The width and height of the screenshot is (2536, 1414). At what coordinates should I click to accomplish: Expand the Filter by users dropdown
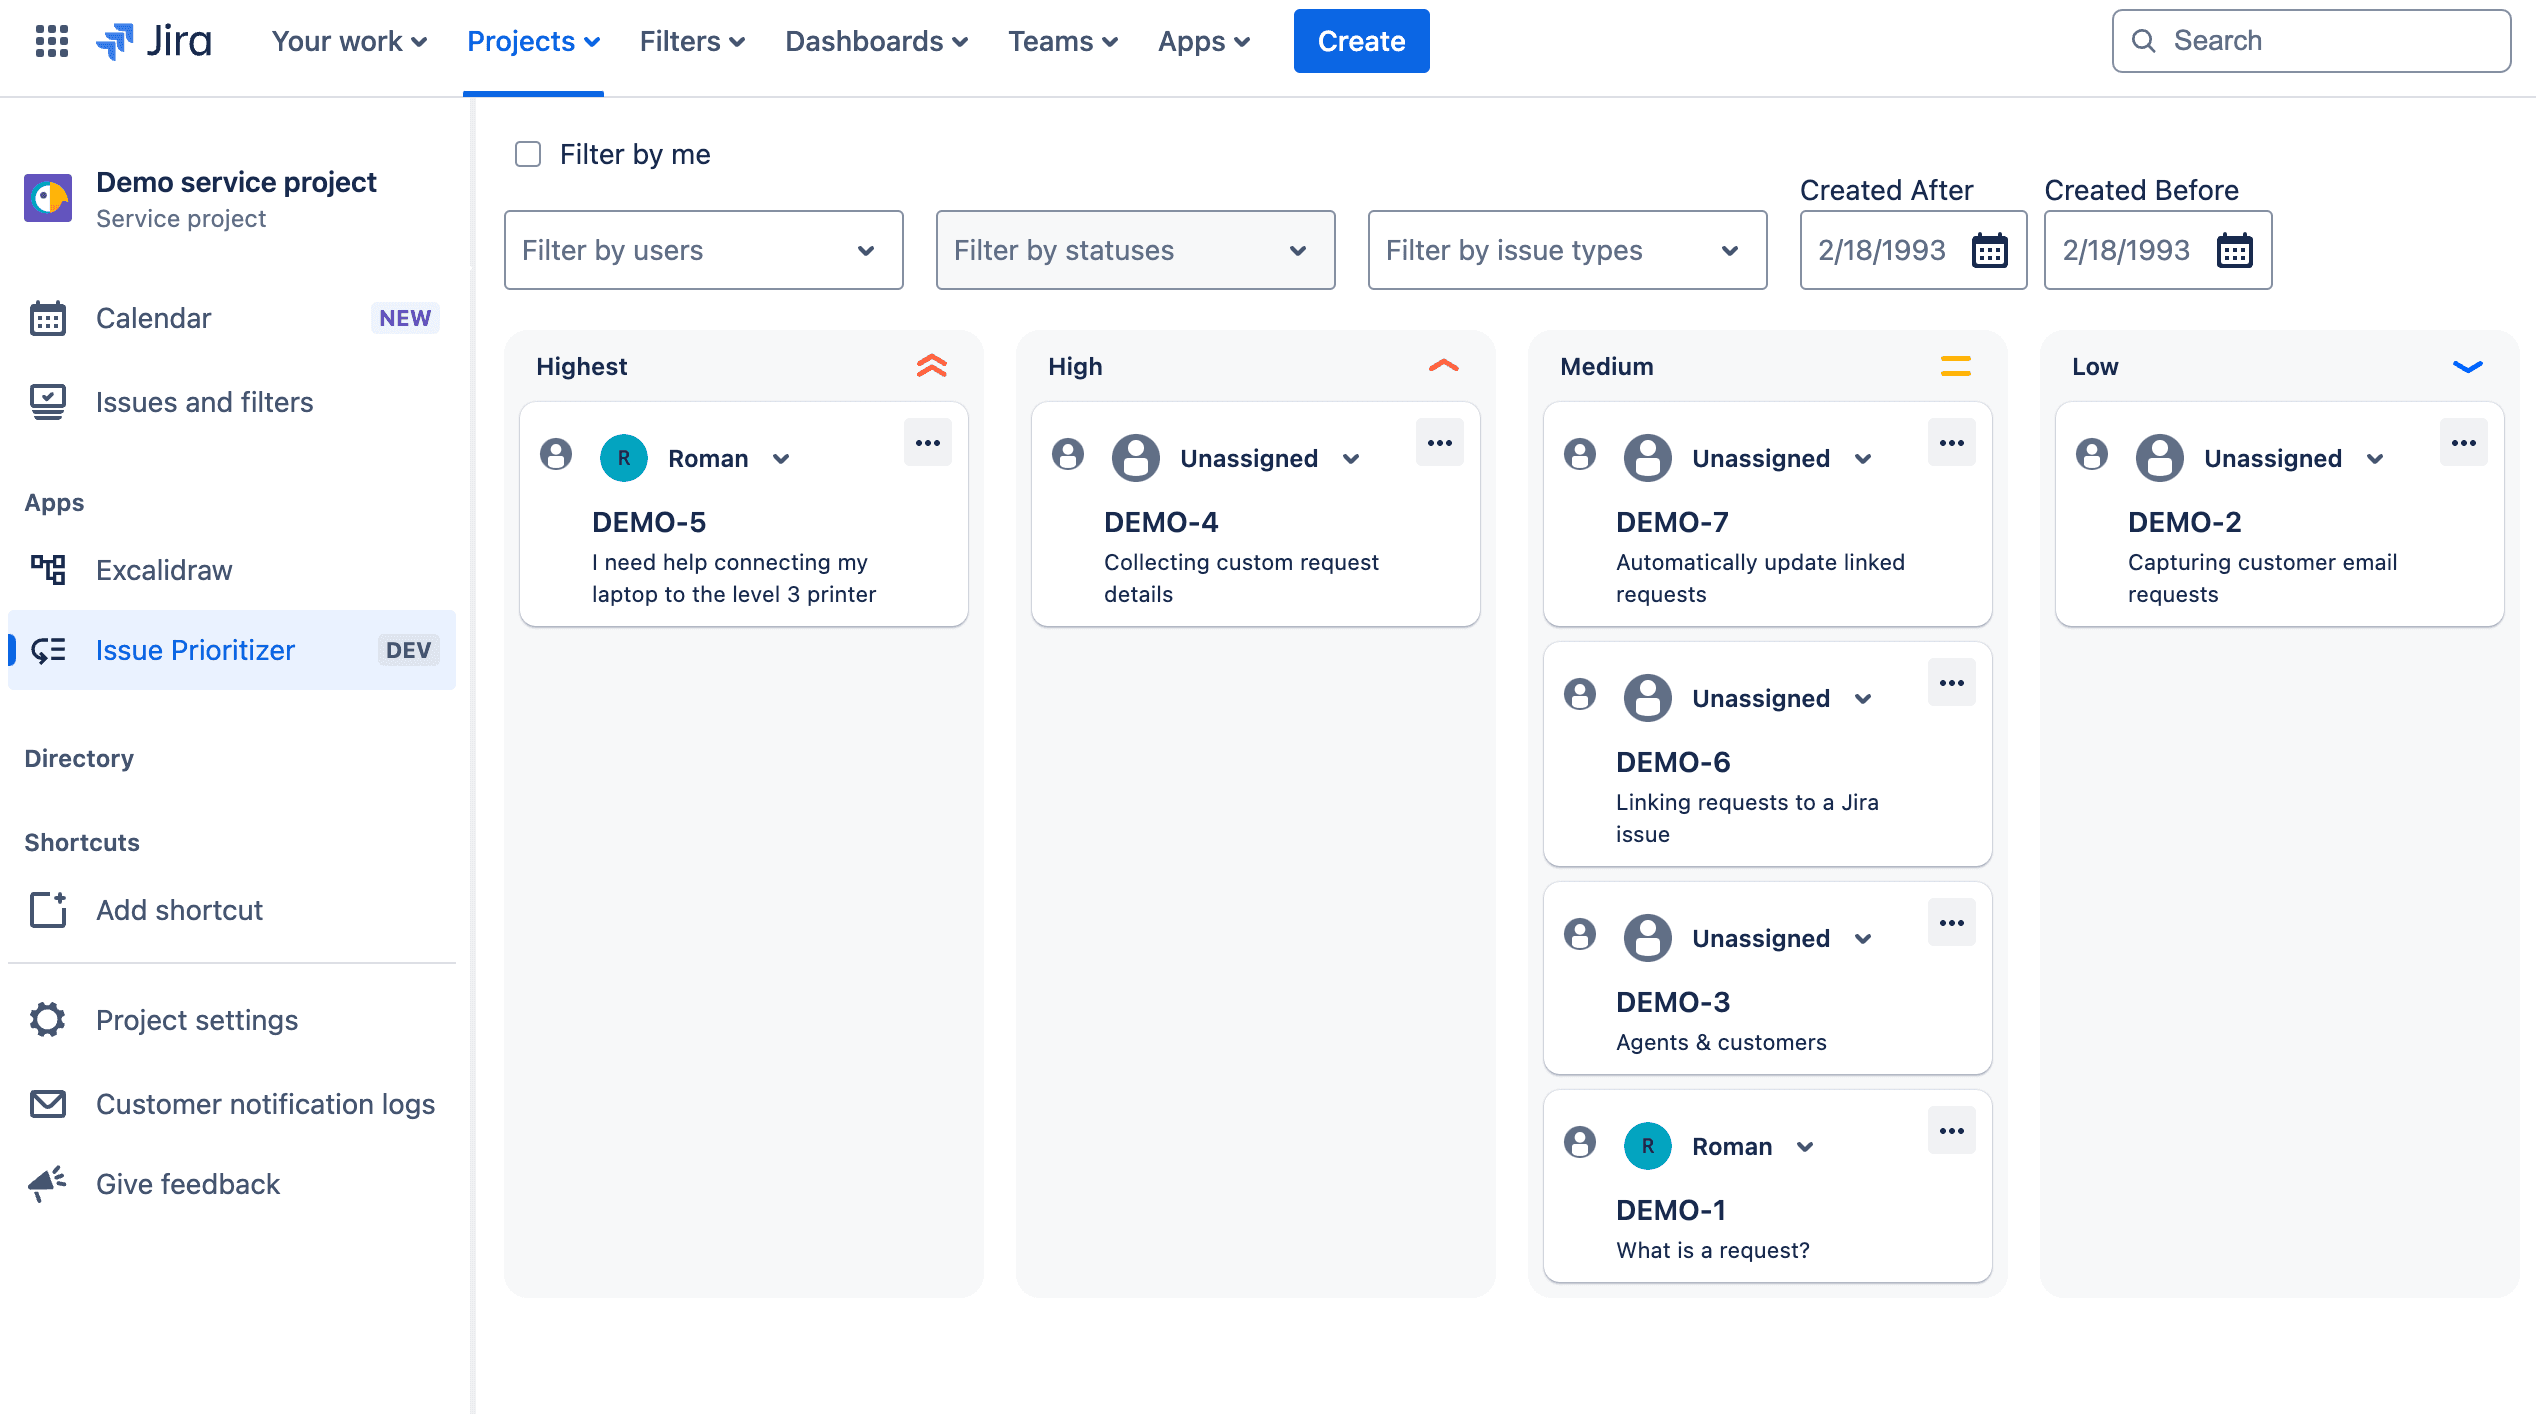click(x=704, y=250)
